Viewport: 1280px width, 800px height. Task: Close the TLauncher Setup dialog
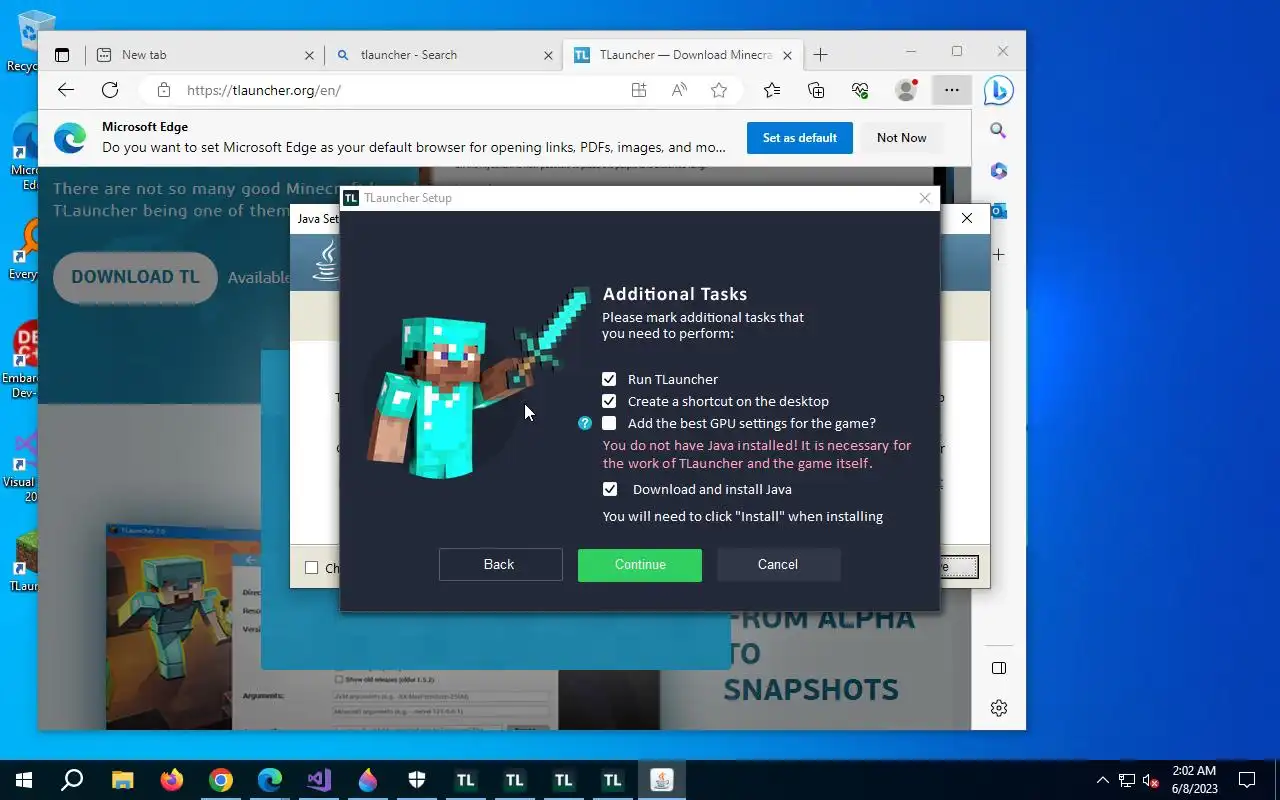[x=925, y=198]
